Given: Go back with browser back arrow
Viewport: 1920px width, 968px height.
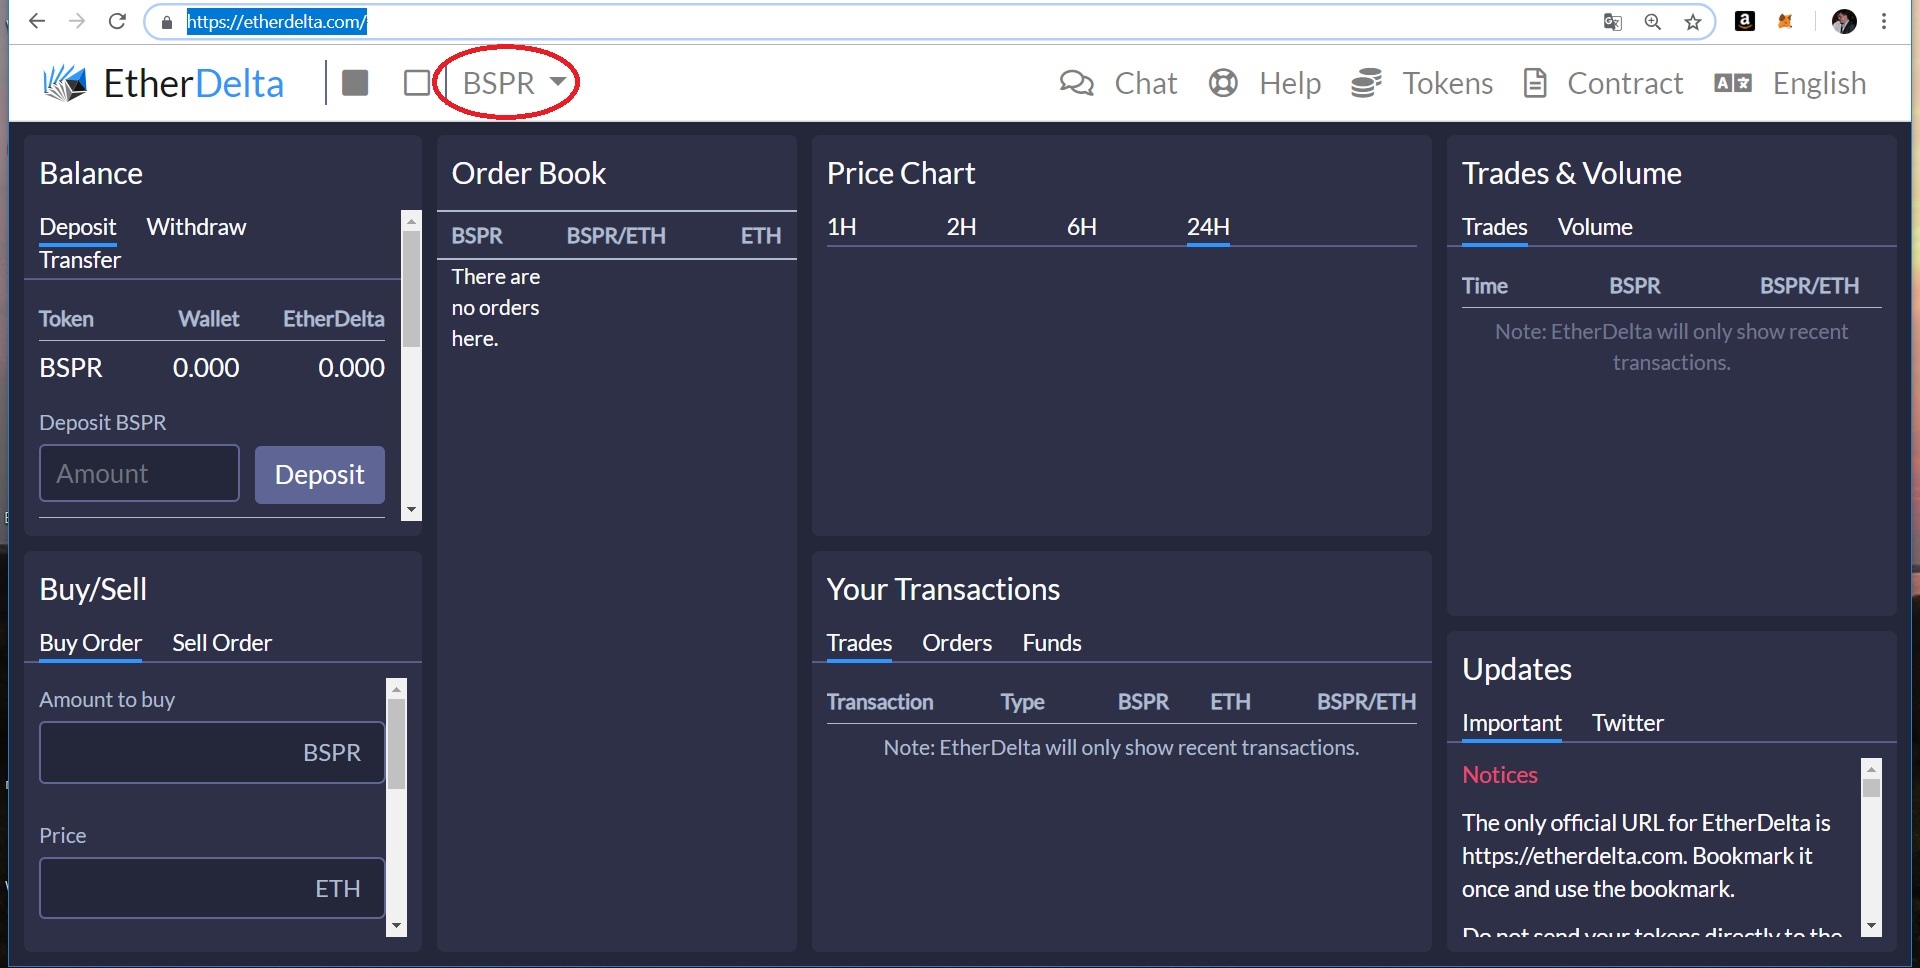Looking at the screenshot, I should pyautogui.click(x=37, y=21).
